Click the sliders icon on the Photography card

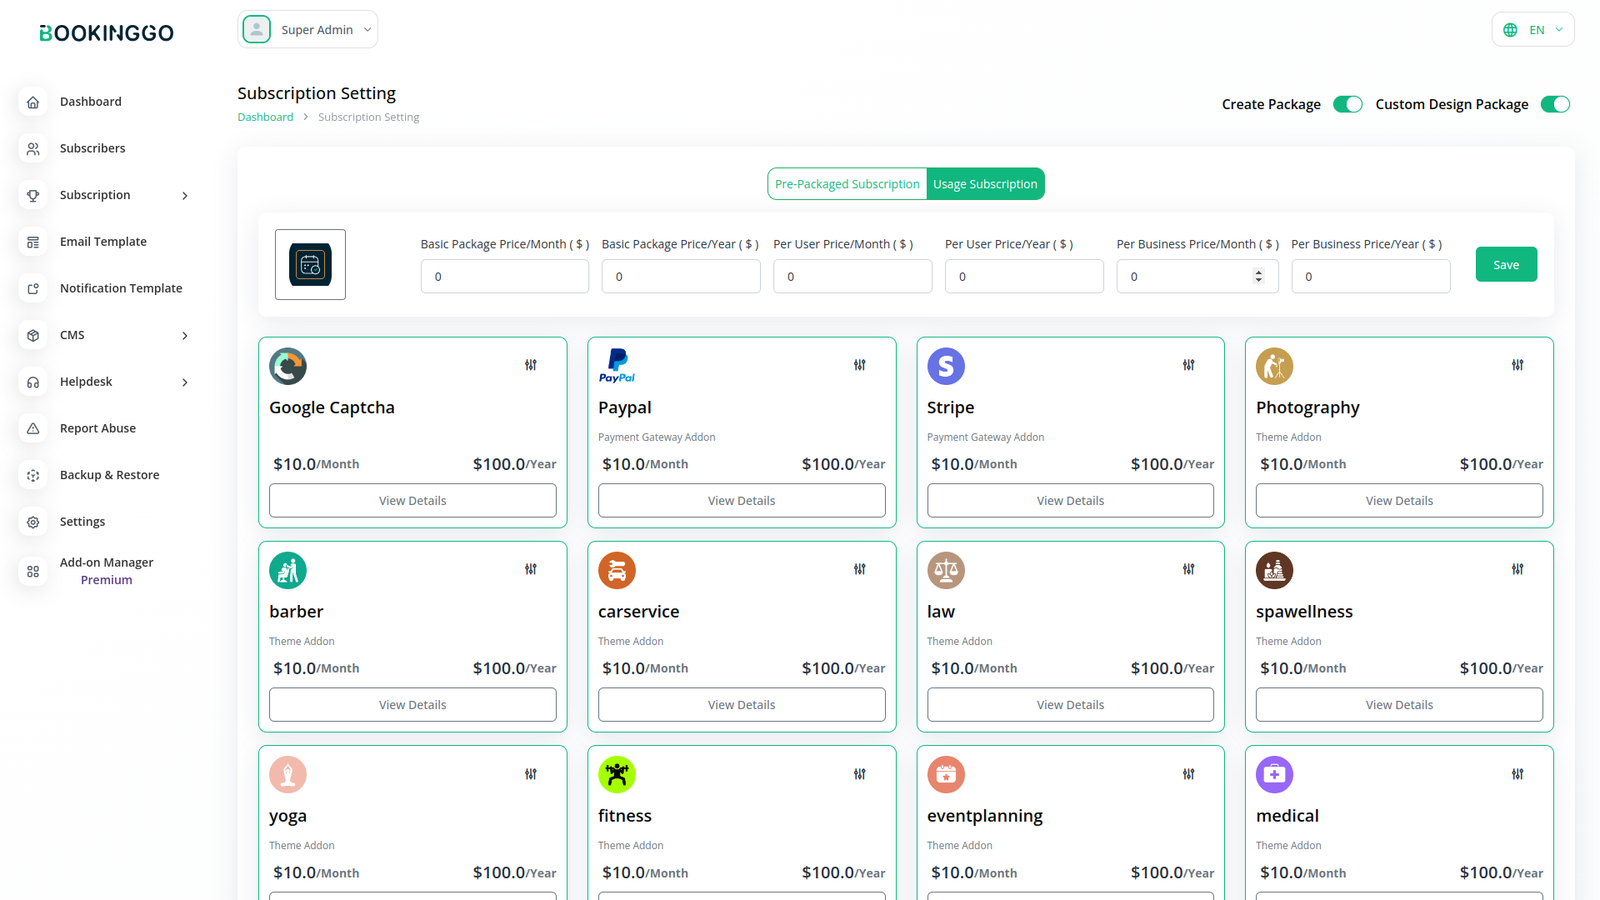pyautogui.click(x=1517, y=365)
